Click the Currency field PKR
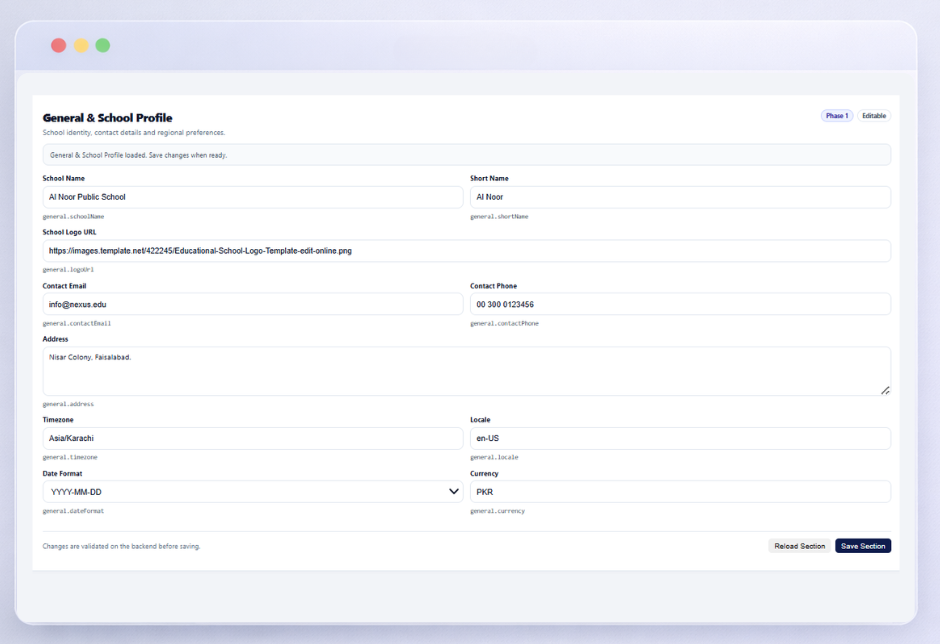This screenshot has height=644, width=940. 680,492
